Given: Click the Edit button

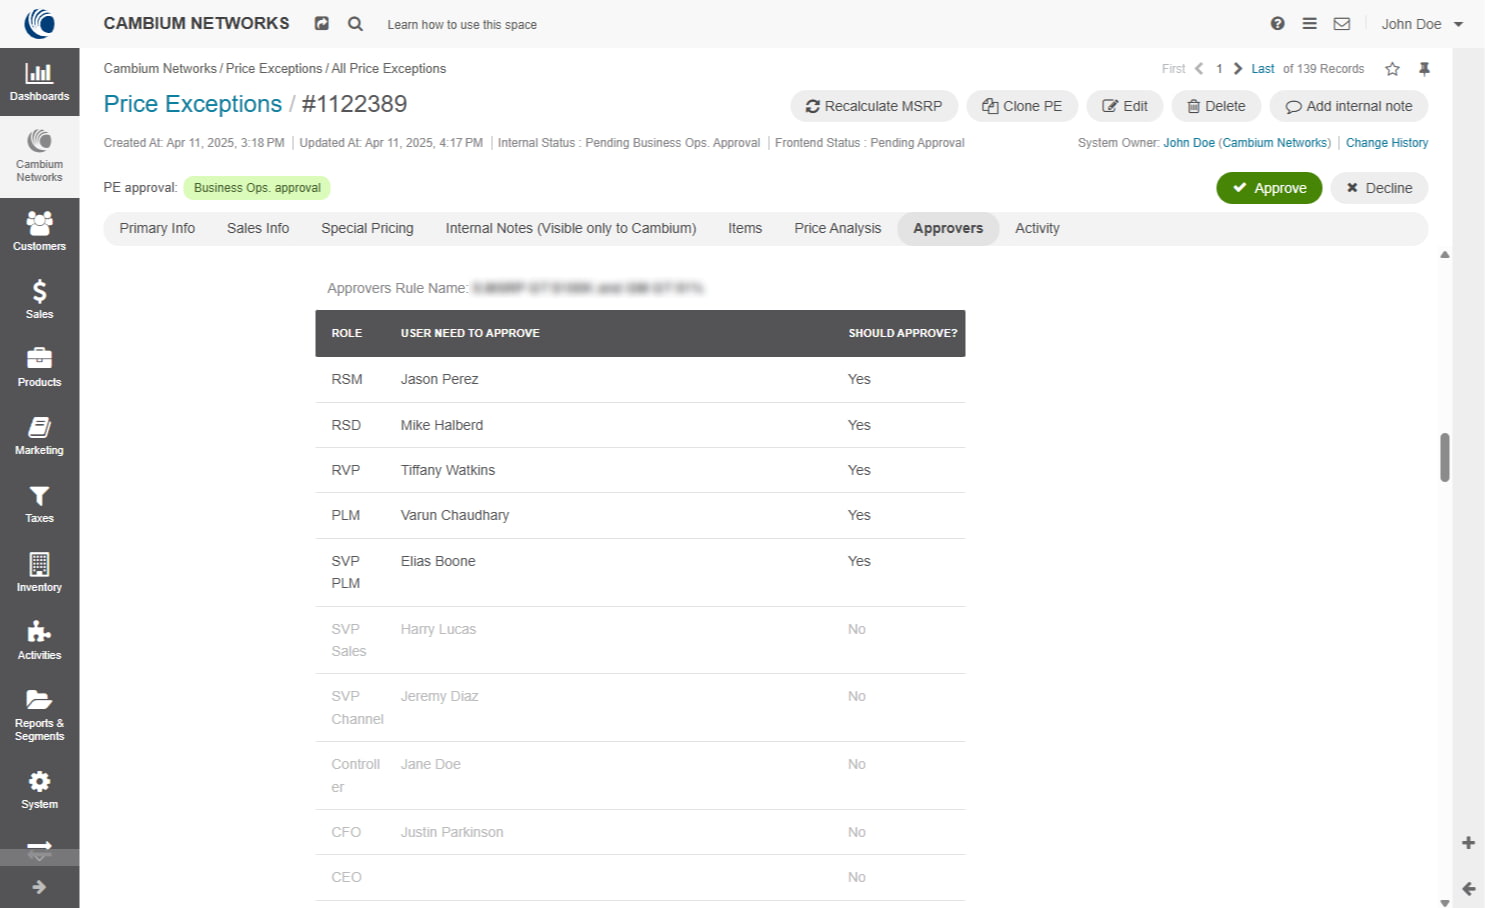Looking at the screenshot, I should coord(1125,106).
